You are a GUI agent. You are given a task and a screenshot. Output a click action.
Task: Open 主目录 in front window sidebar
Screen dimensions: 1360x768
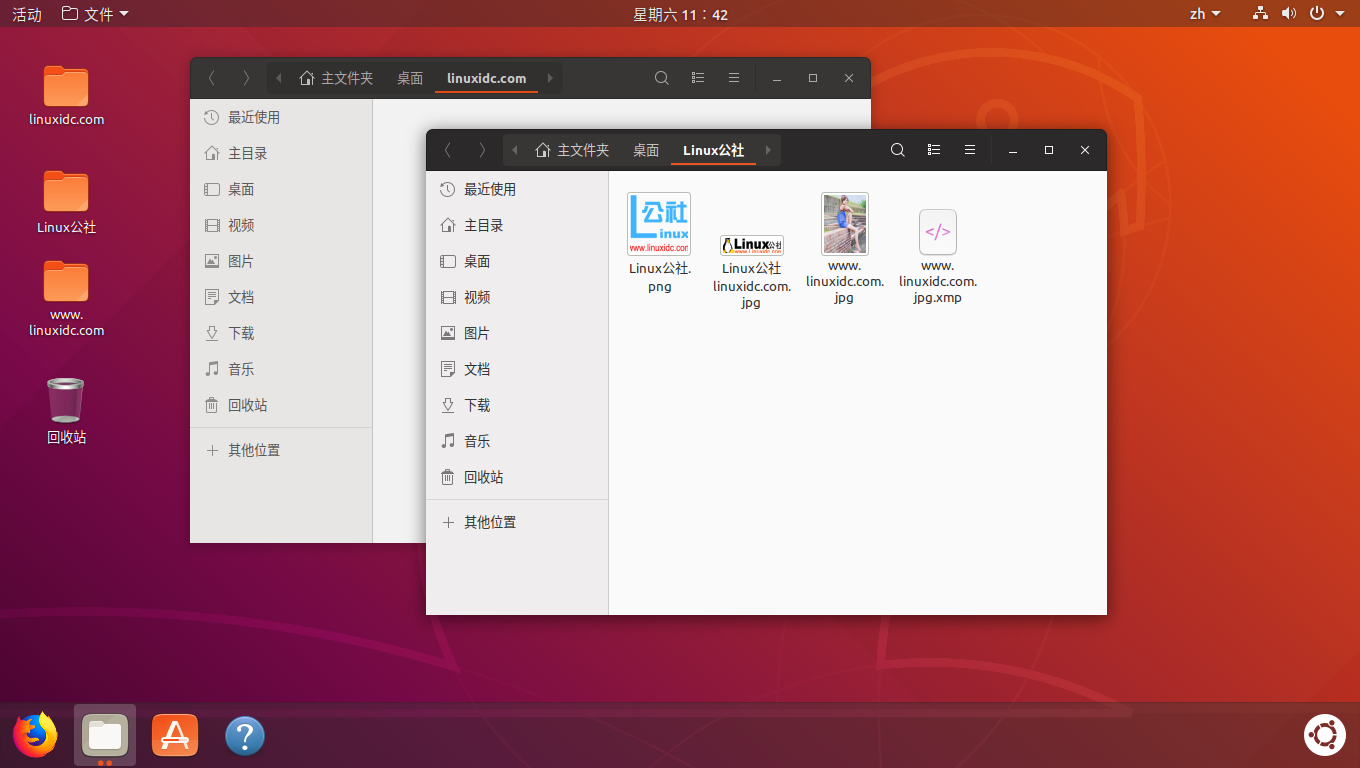pos(517,225)
